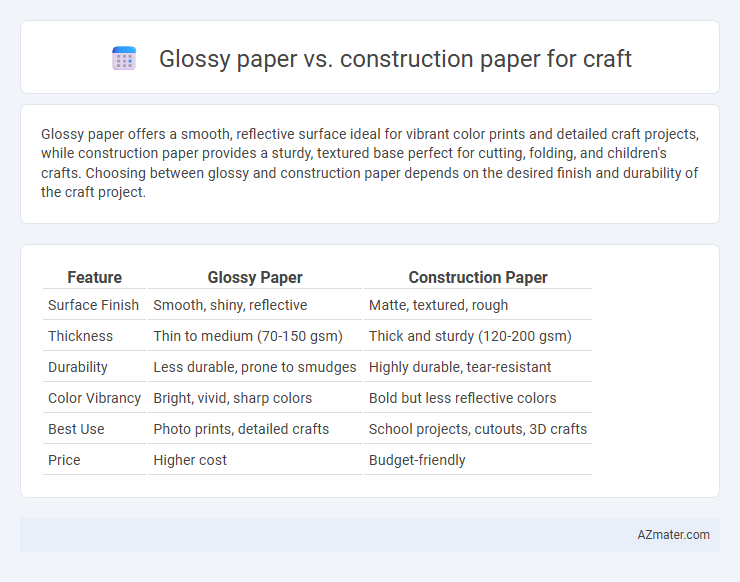This screenshot has width=740, height=582.
Task: Select the 'Glossy Paper' column header
Action: pos(255,277)
